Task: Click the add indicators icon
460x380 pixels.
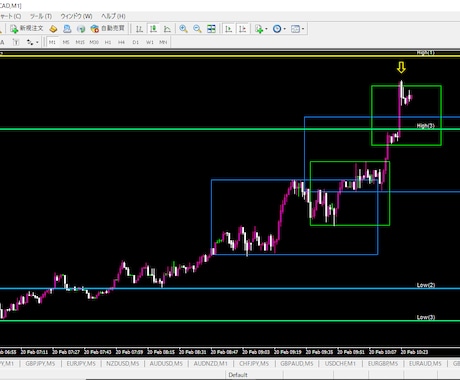Action: [259, 29]
